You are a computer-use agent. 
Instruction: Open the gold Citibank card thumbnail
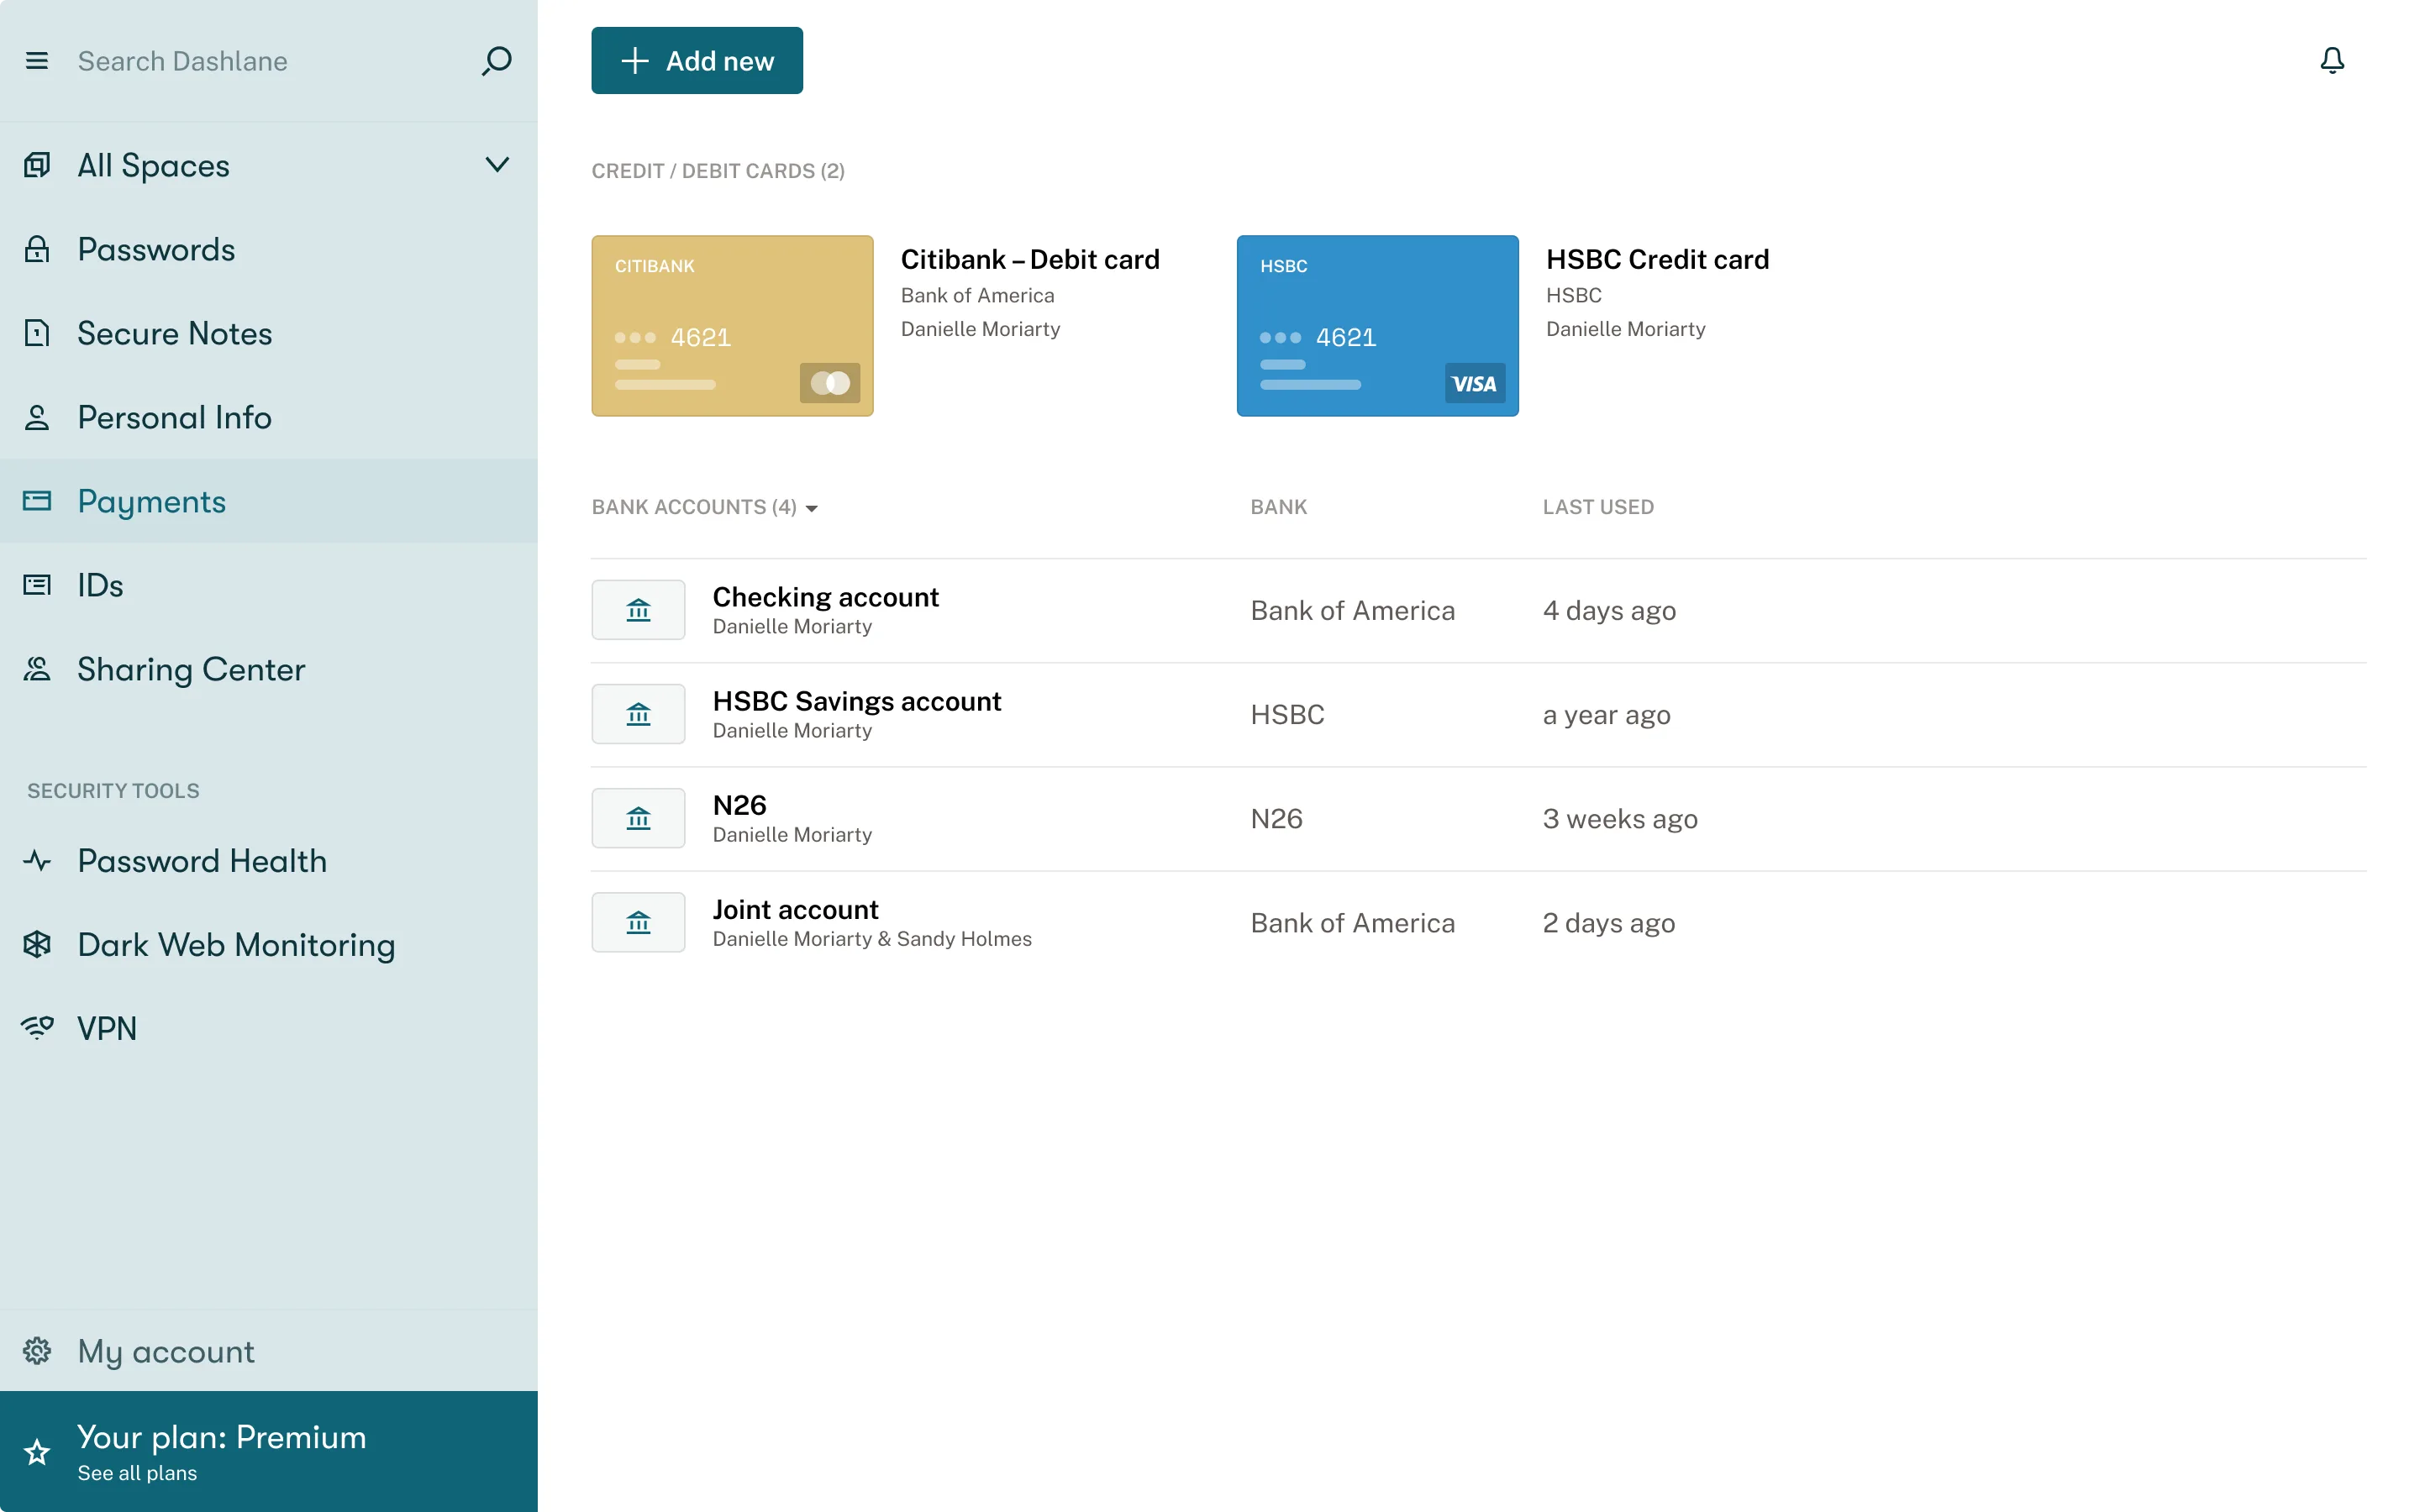coord(732,326)
